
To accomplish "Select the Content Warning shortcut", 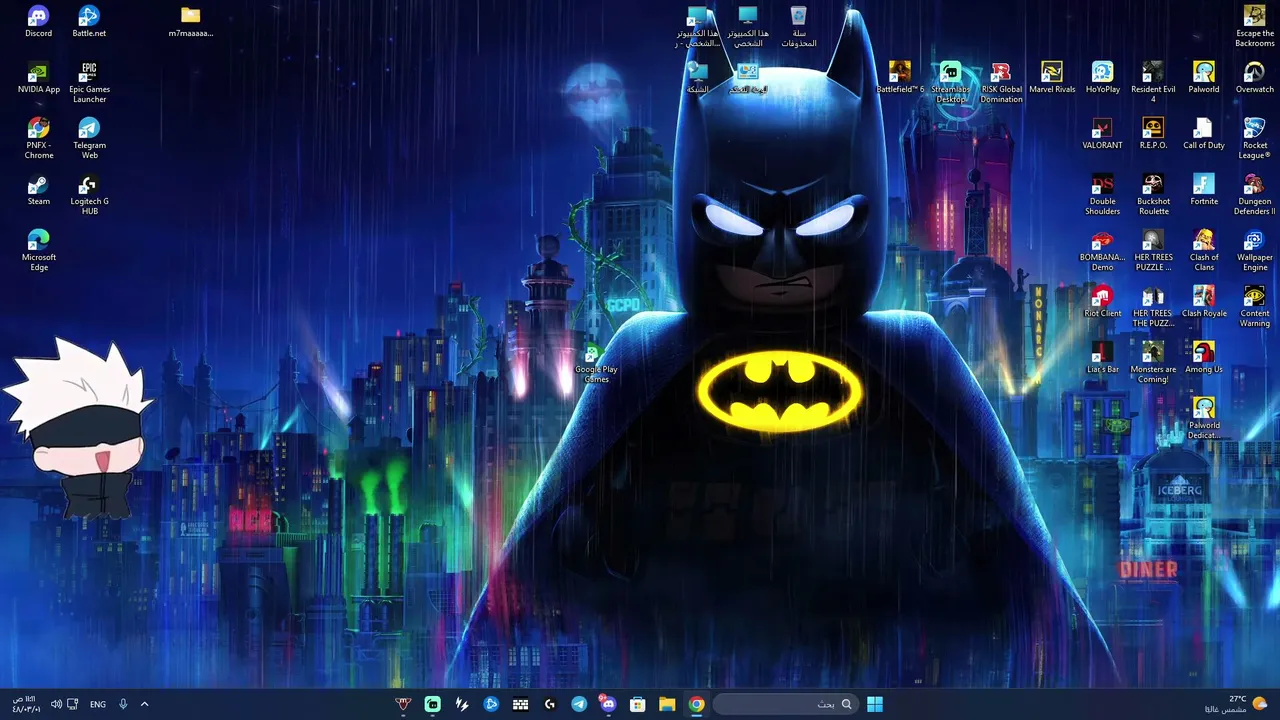I will (1254, 306).
